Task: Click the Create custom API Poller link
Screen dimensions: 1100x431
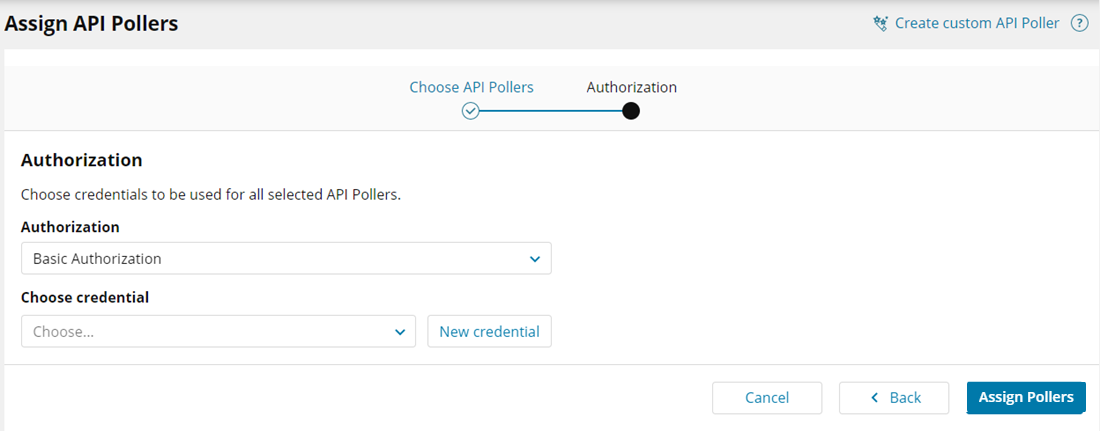Action: (x=976, y=23)
